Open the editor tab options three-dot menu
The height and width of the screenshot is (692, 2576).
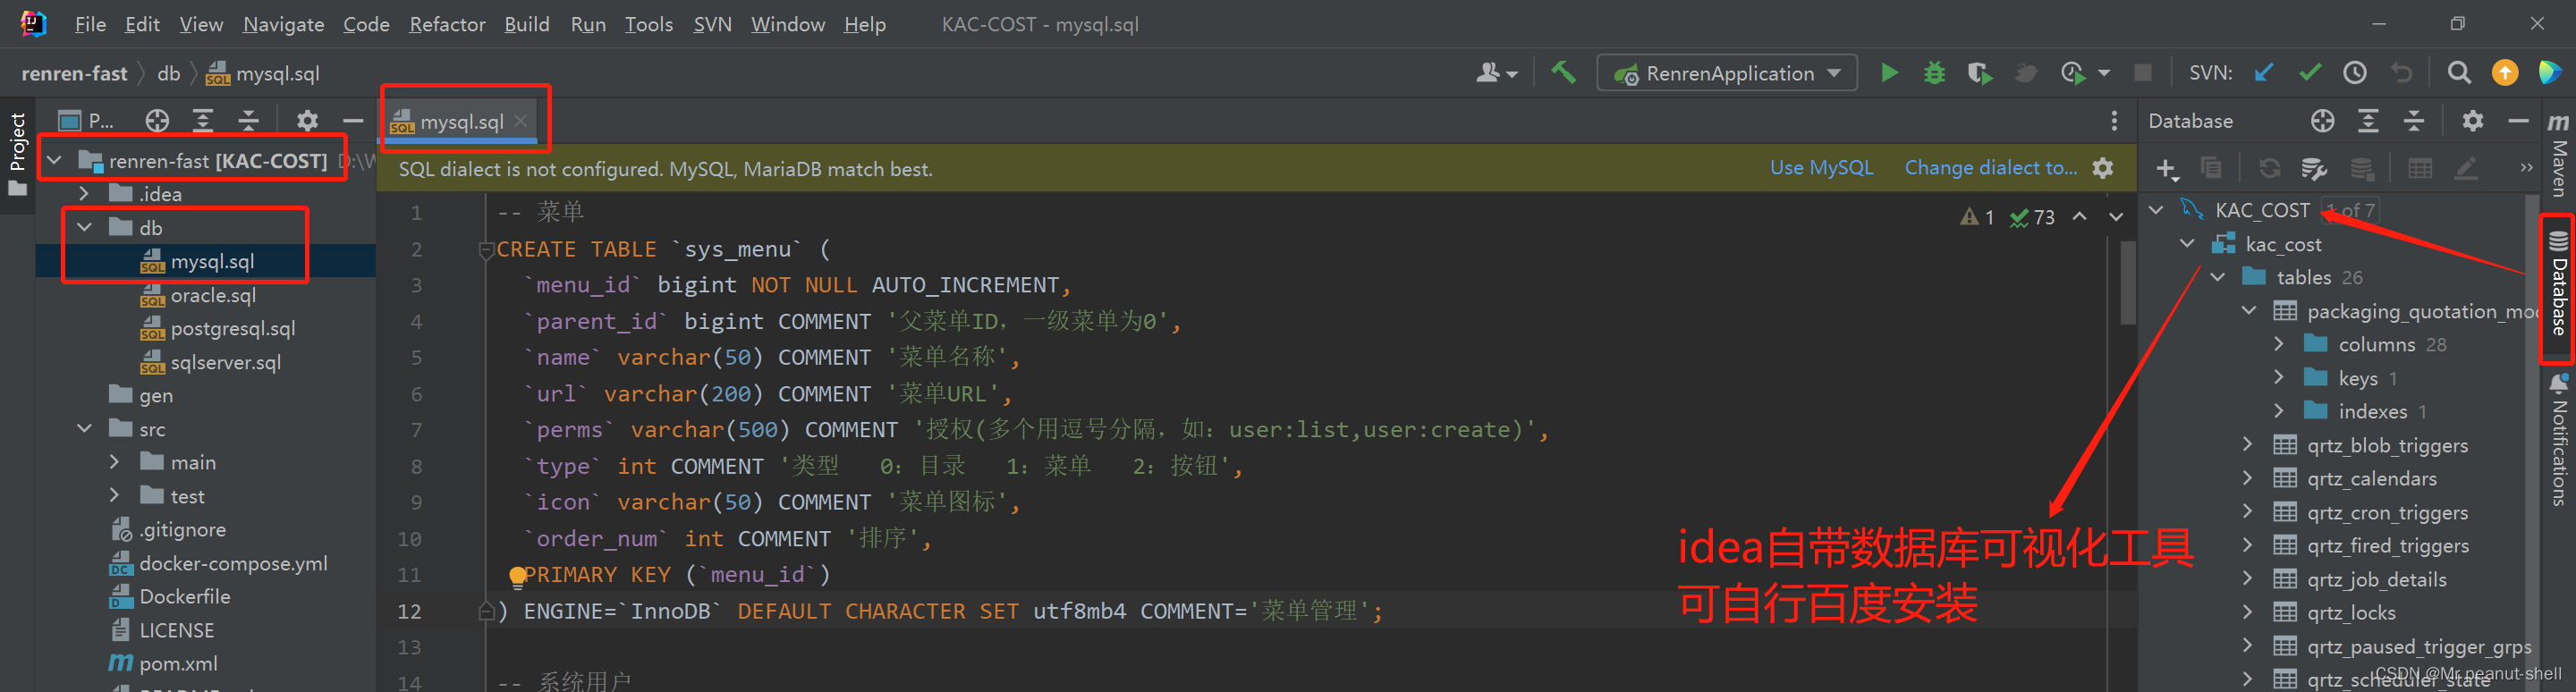(2113, 121)
